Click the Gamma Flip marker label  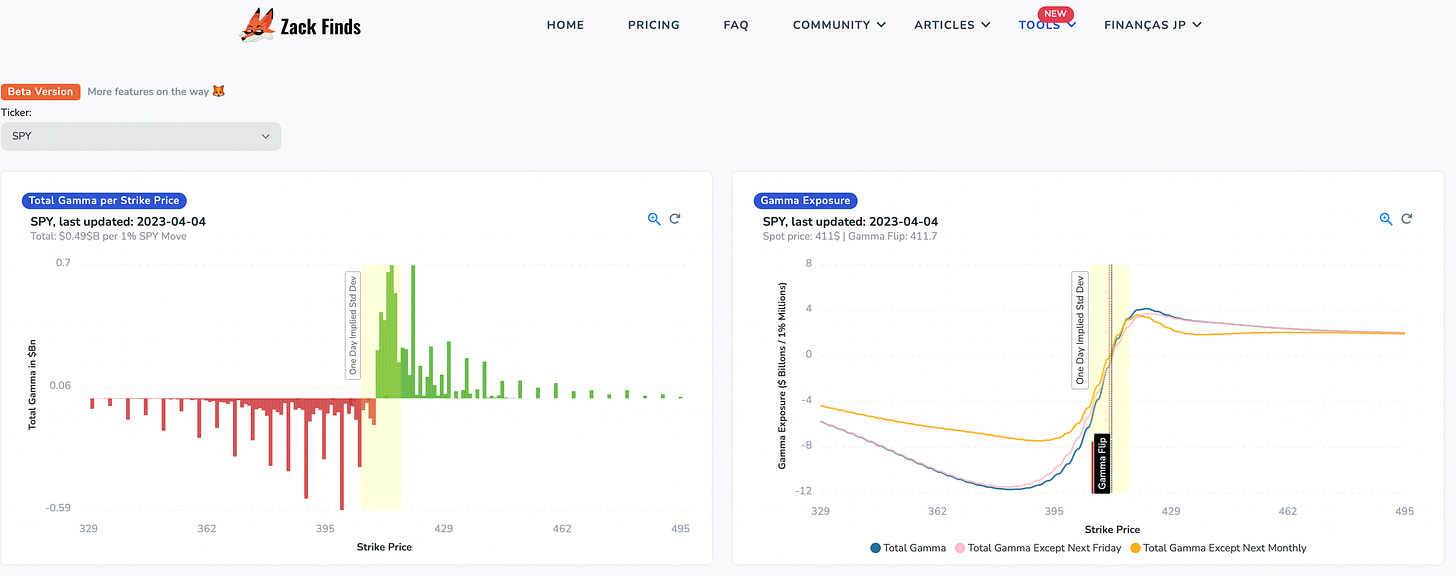tap(1101, 463)
